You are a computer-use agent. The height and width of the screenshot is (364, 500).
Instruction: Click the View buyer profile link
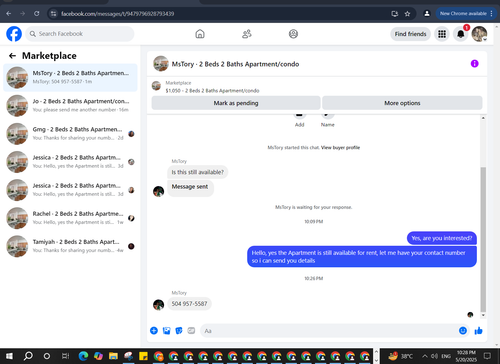click(x=340, y=147)
